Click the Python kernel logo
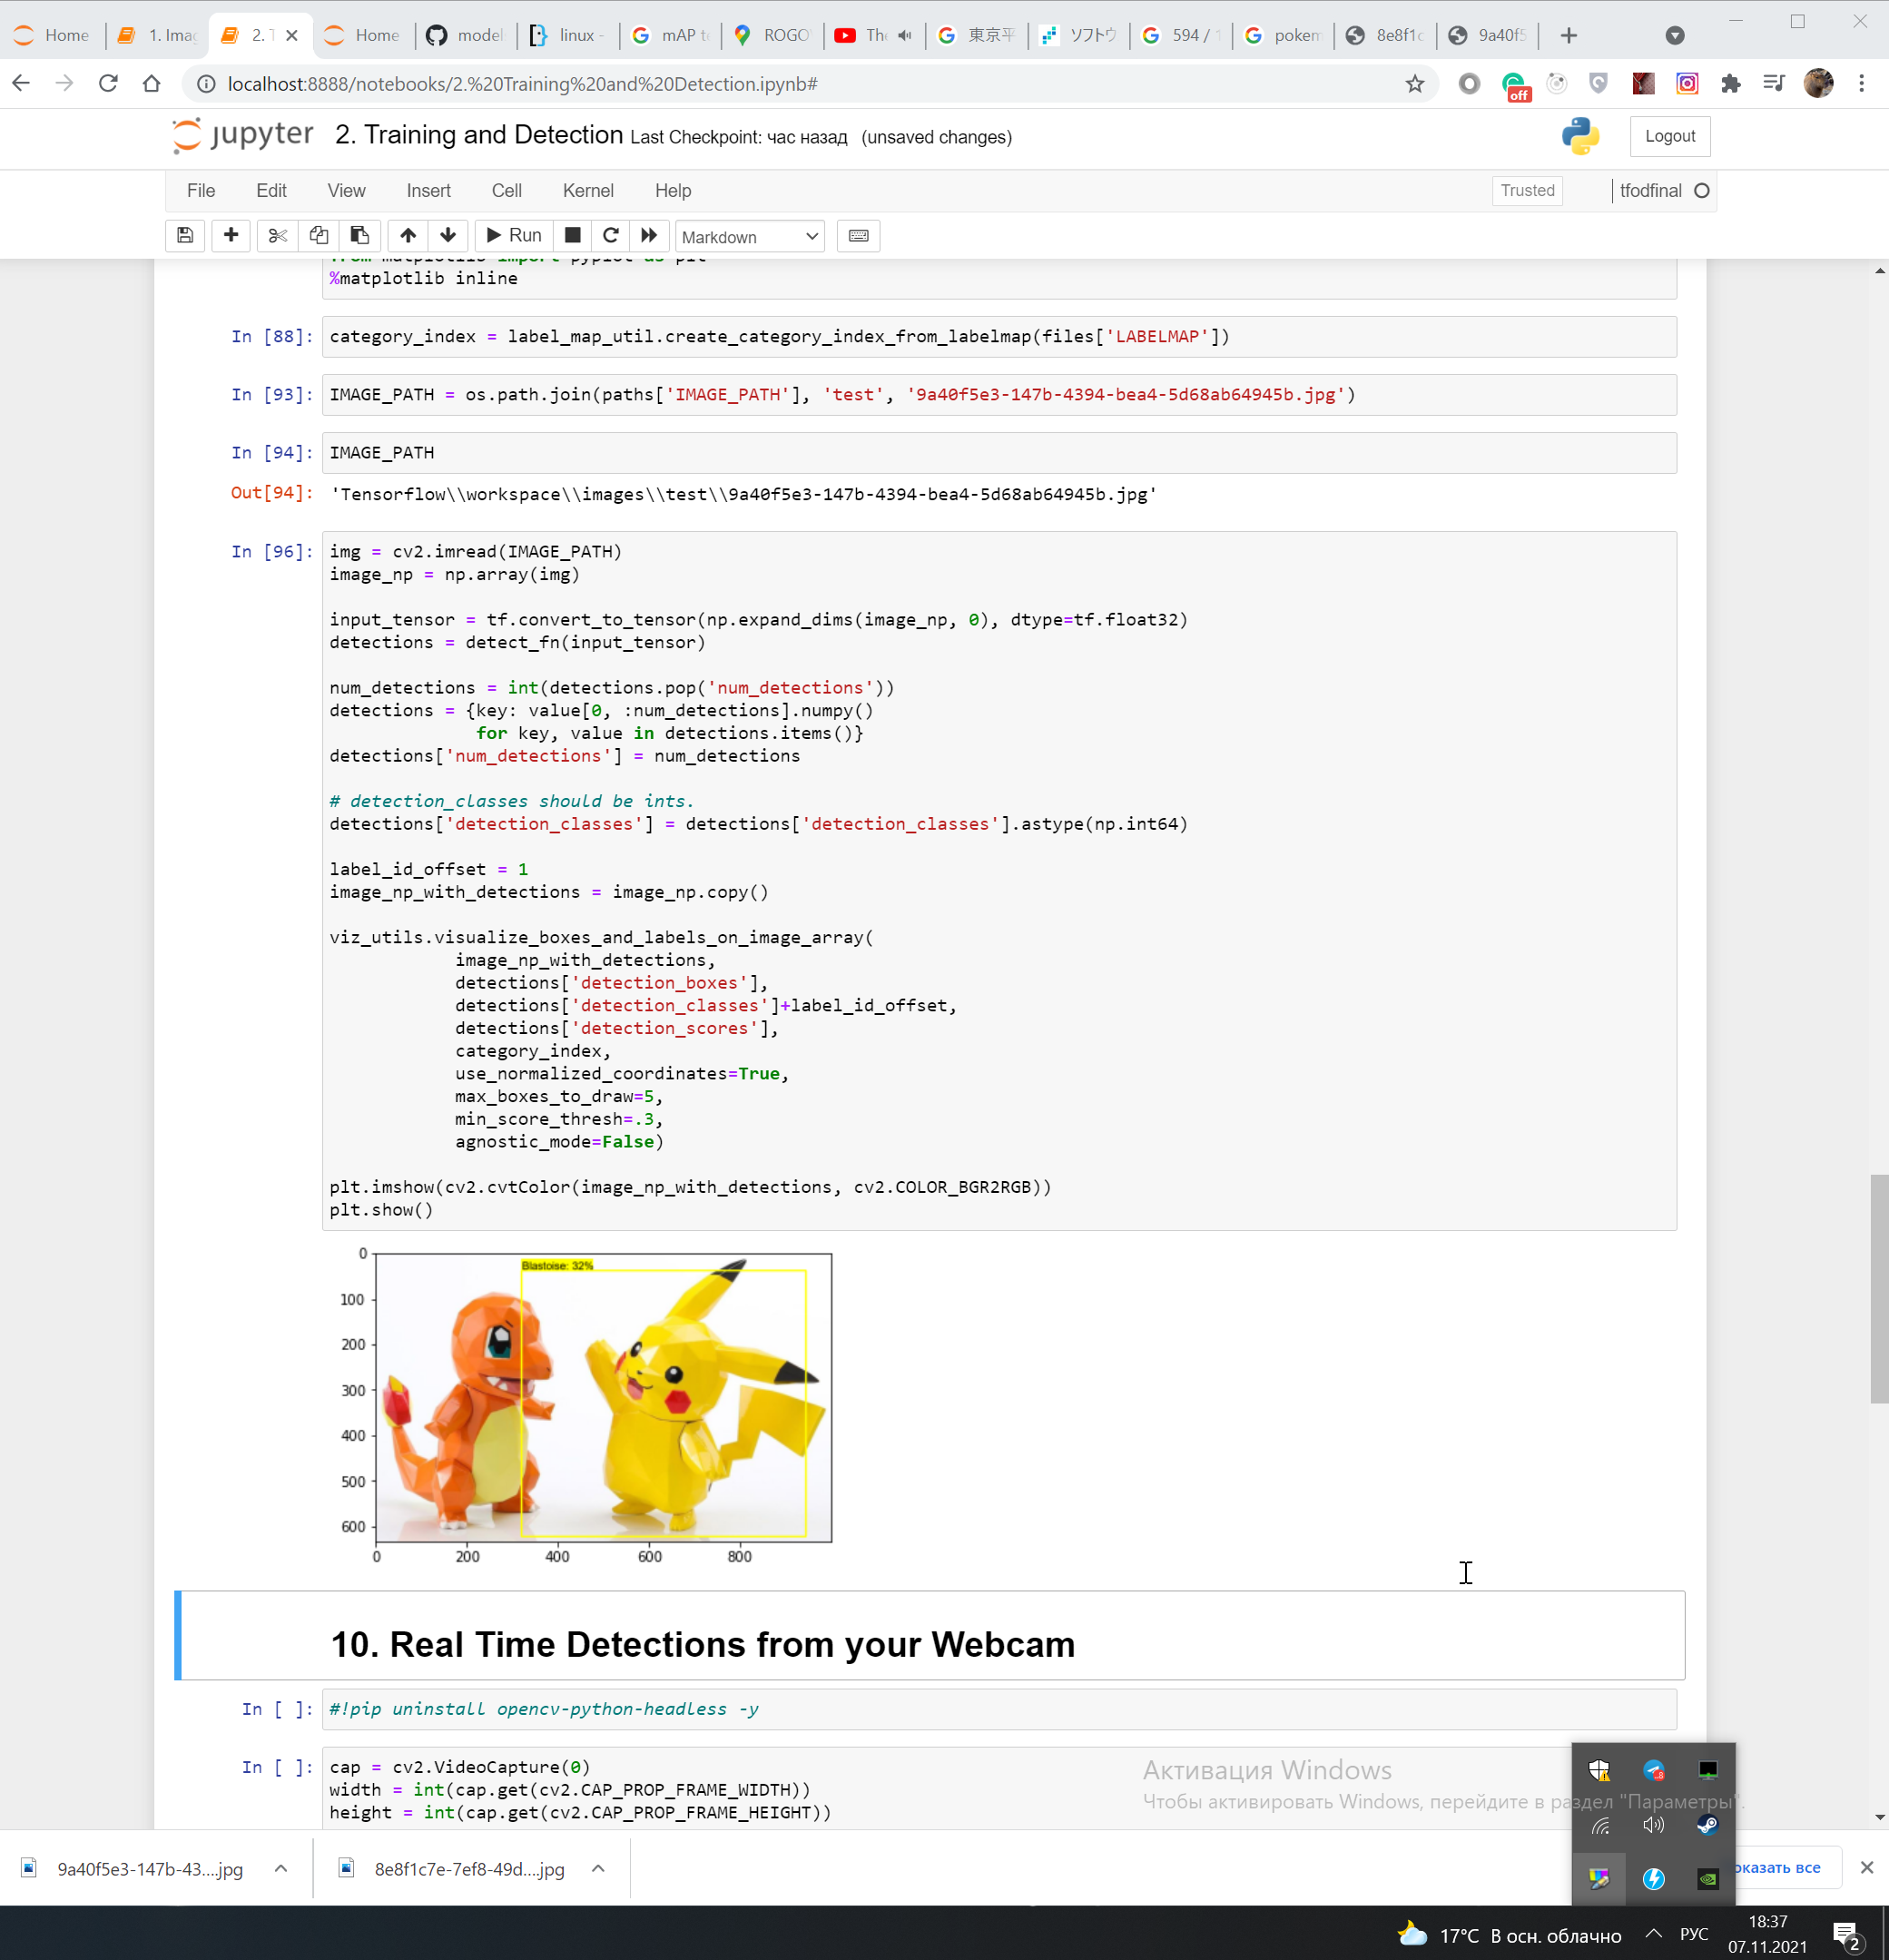1889x1960 pixels. pos(1580,136)
